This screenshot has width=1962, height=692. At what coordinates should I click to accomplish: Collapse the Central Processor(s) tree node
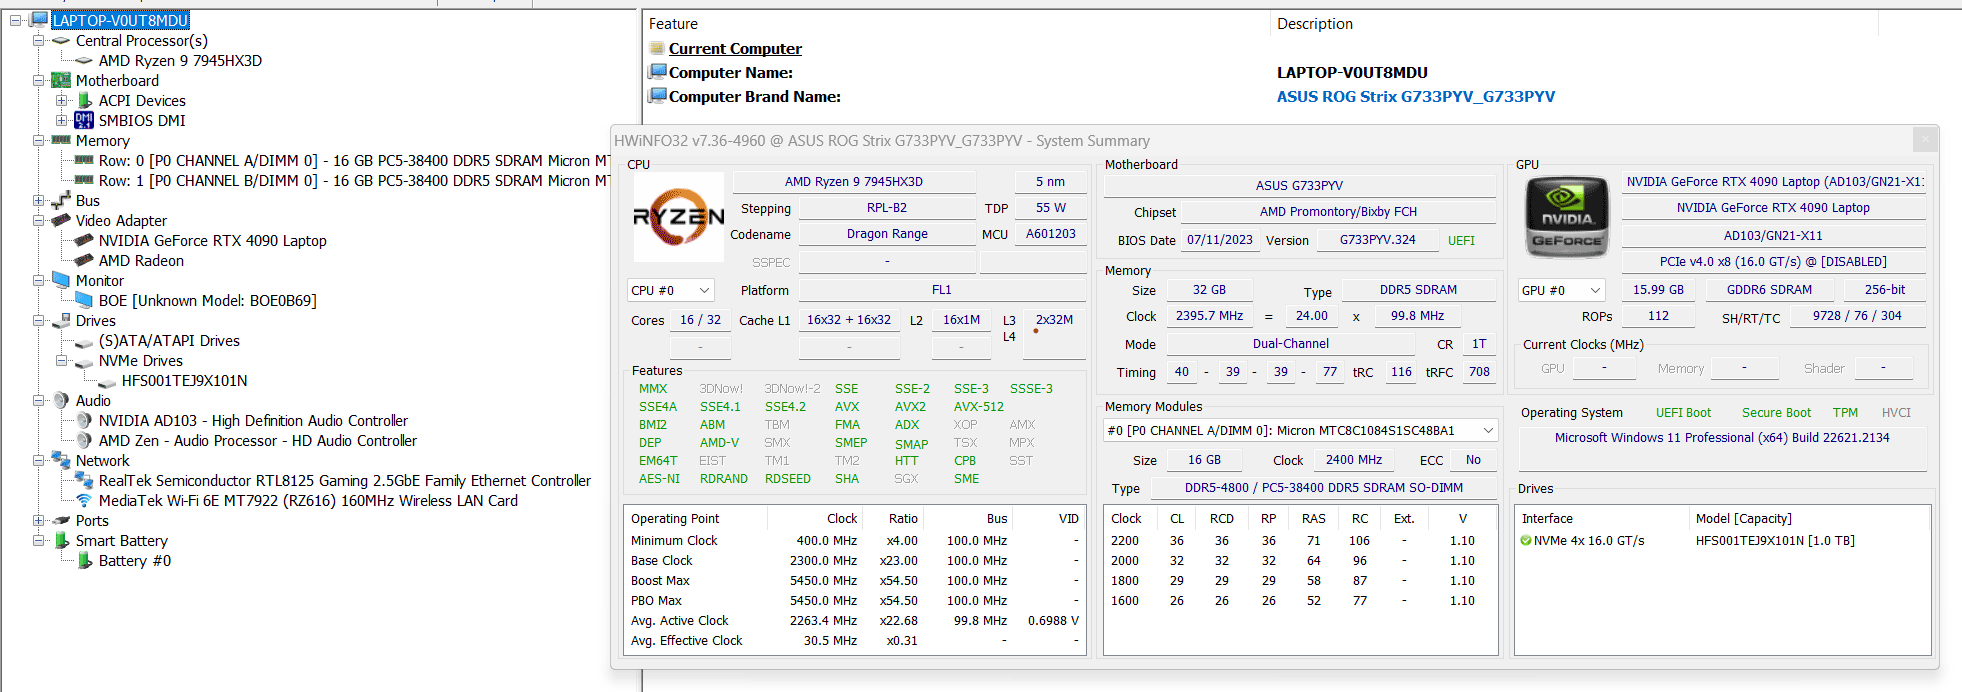[x=38, y=40]
